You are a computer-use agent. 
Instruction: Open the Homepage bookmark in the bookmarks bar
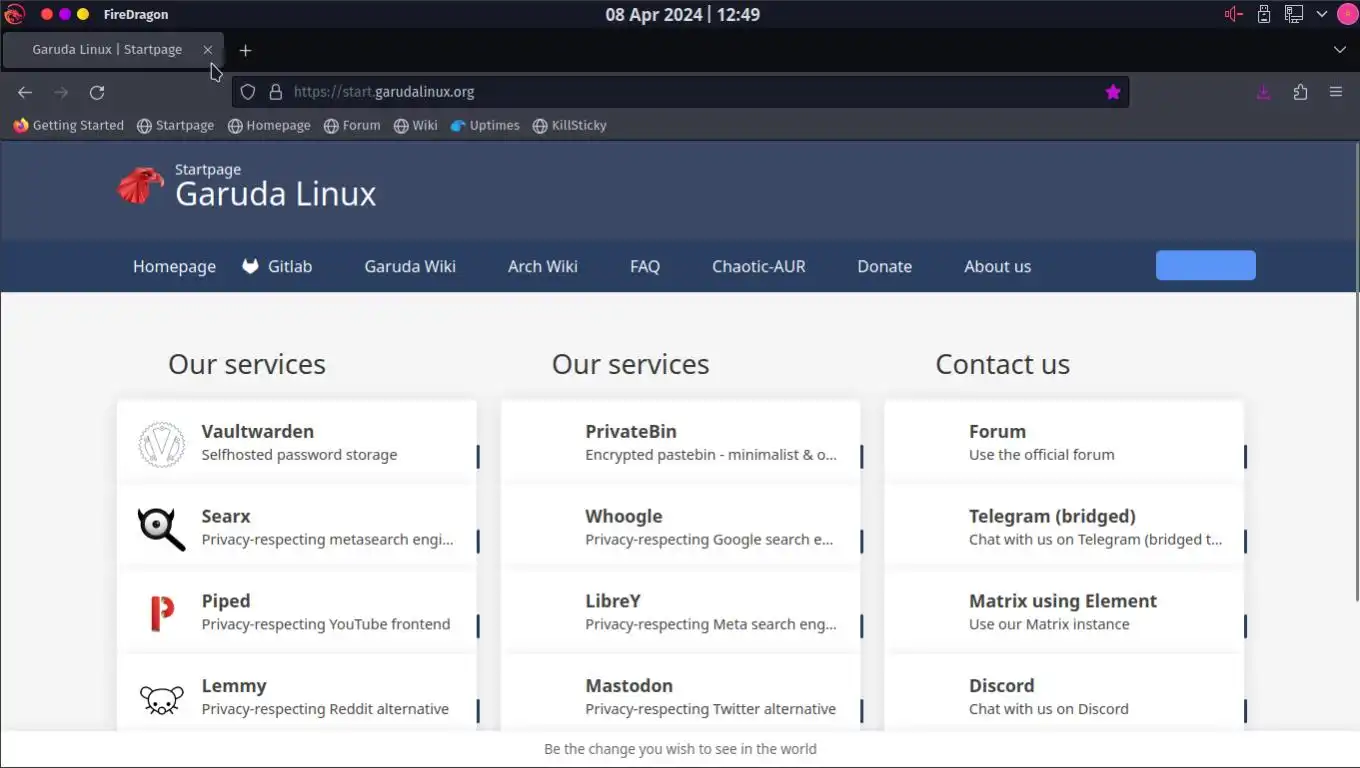click(269, 125)
